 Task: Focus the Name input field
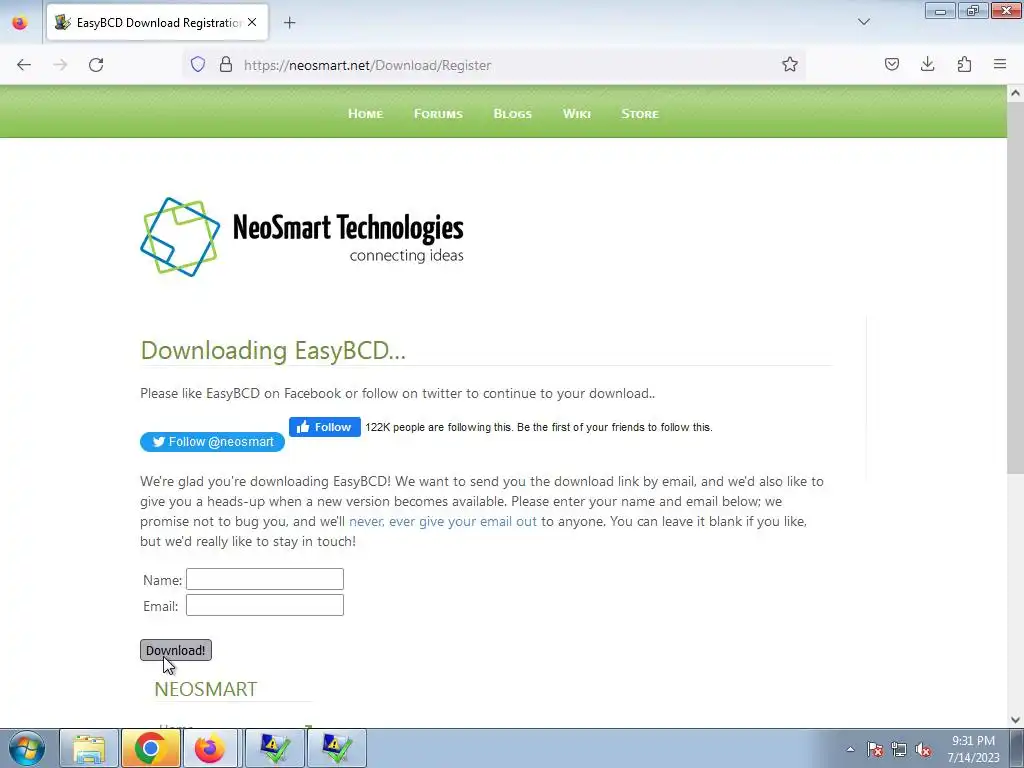point(264,579)
